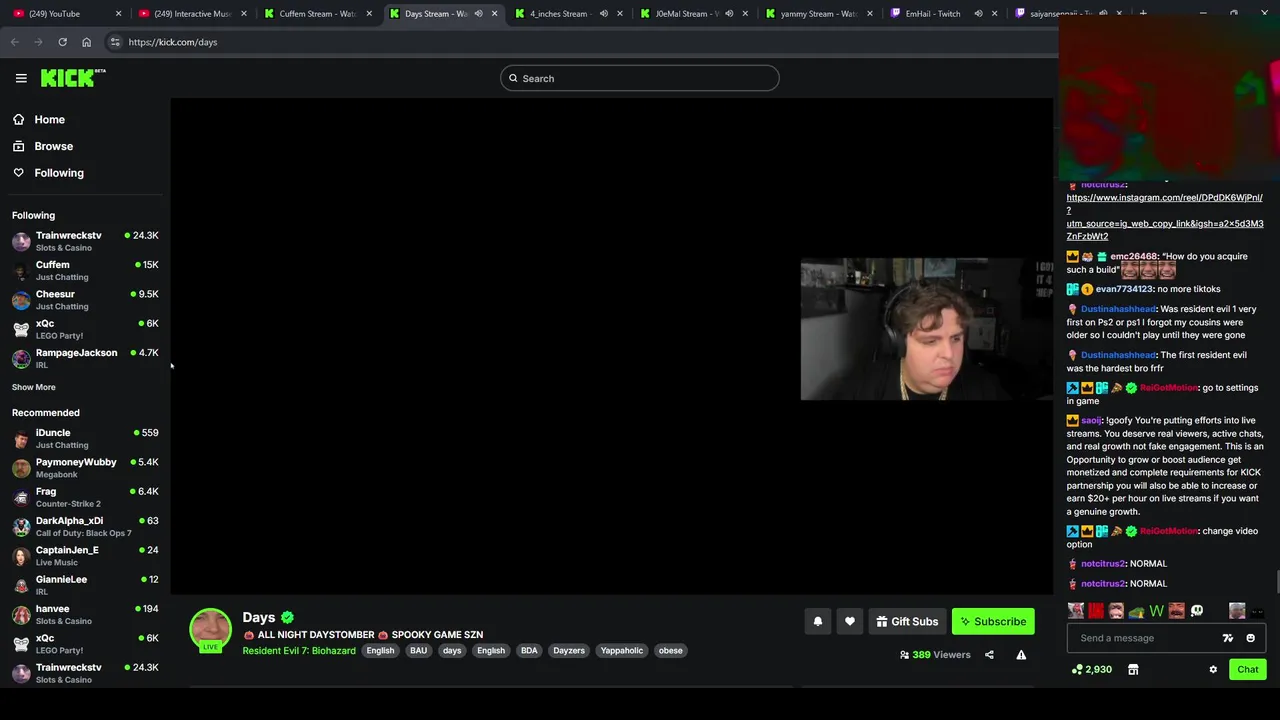The width and height of the screenshot is (1280, 720).
Task: Open DarkAlpha_xDi recommended channel
Action: click(x=85, y=526)
